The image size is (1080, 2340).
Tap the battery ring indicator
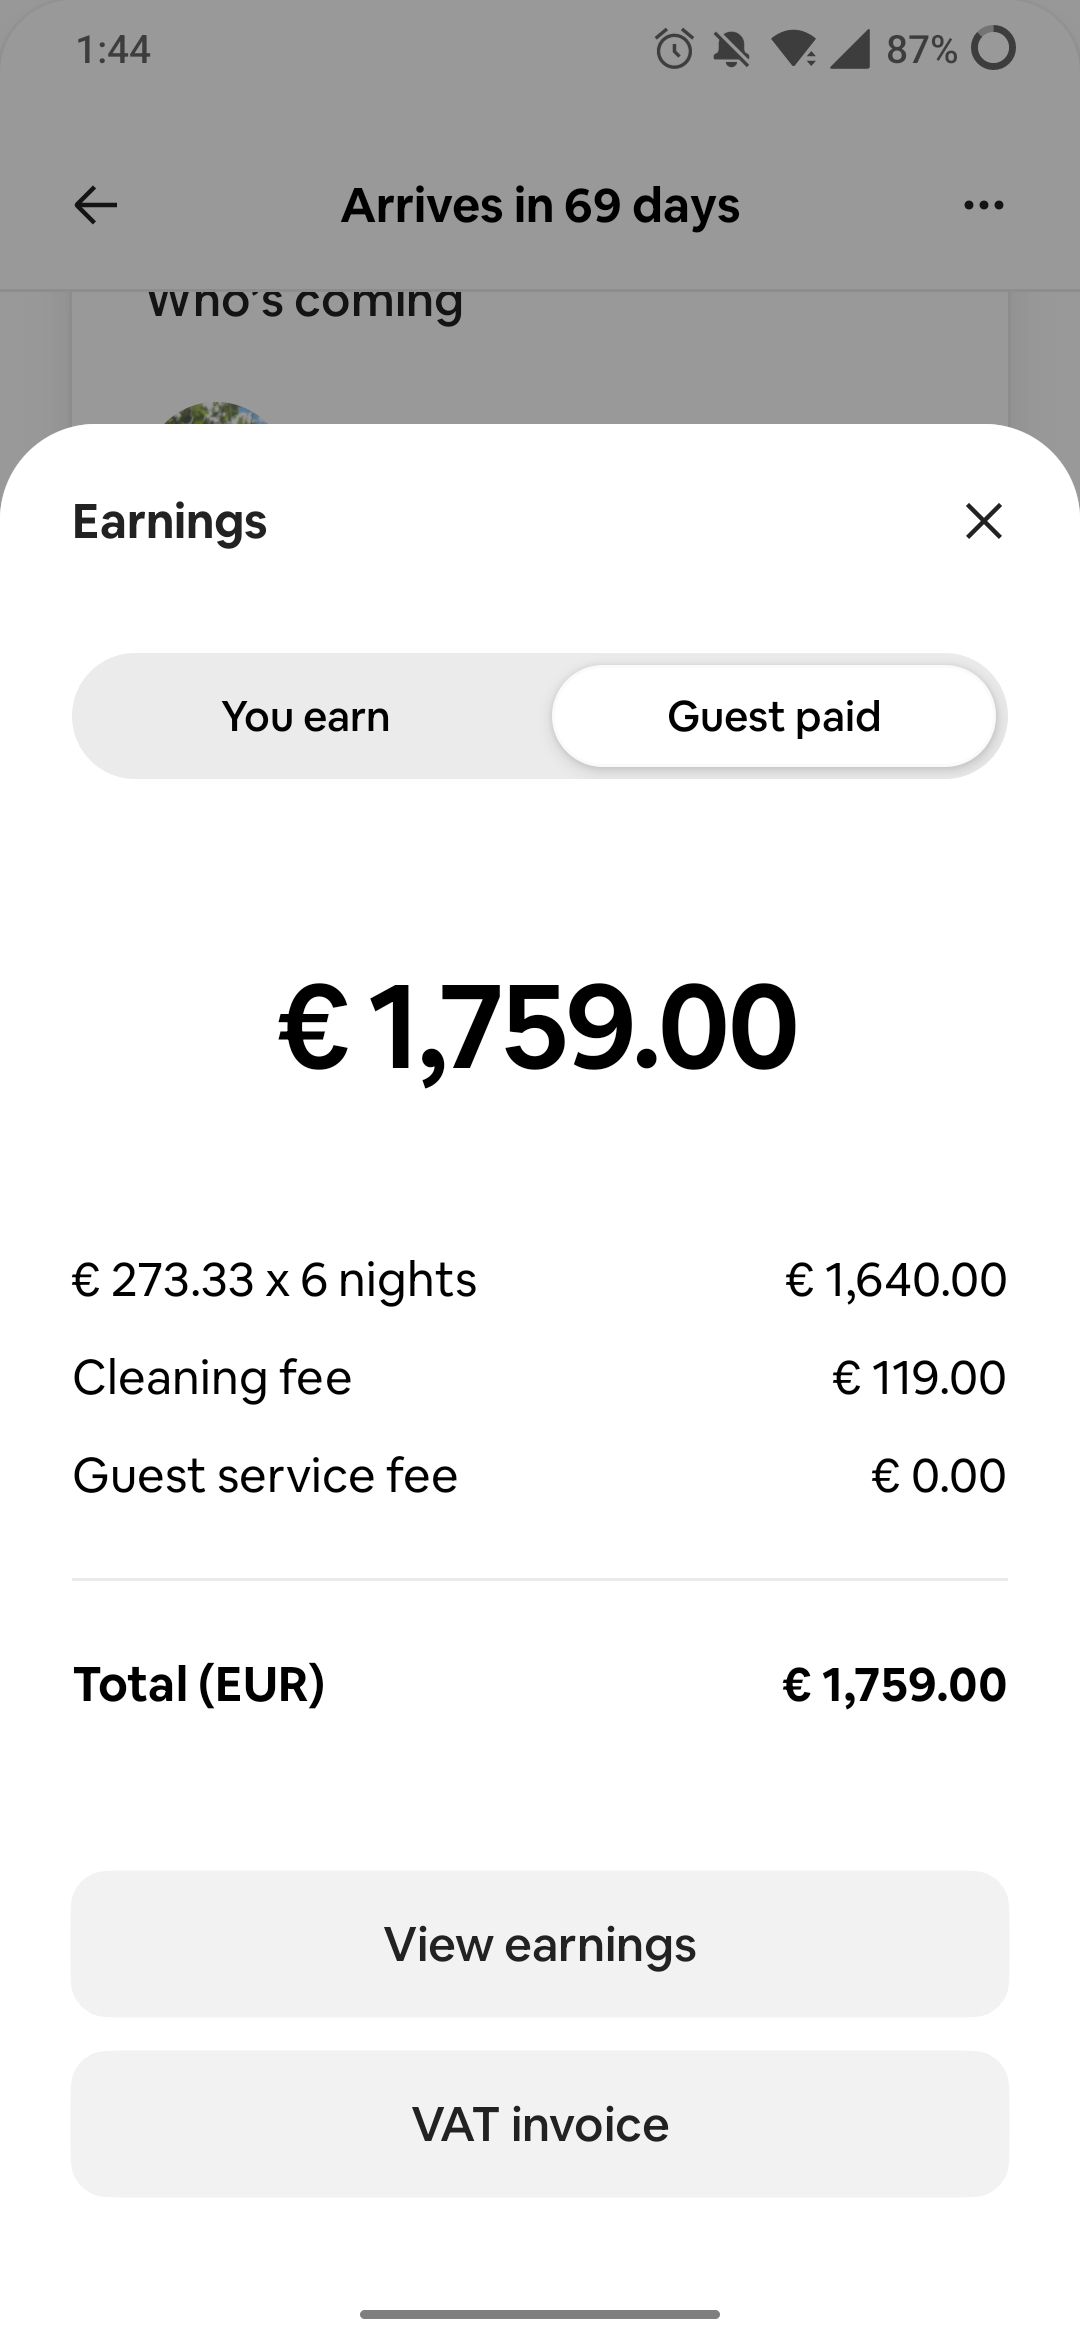click(993, 48)
